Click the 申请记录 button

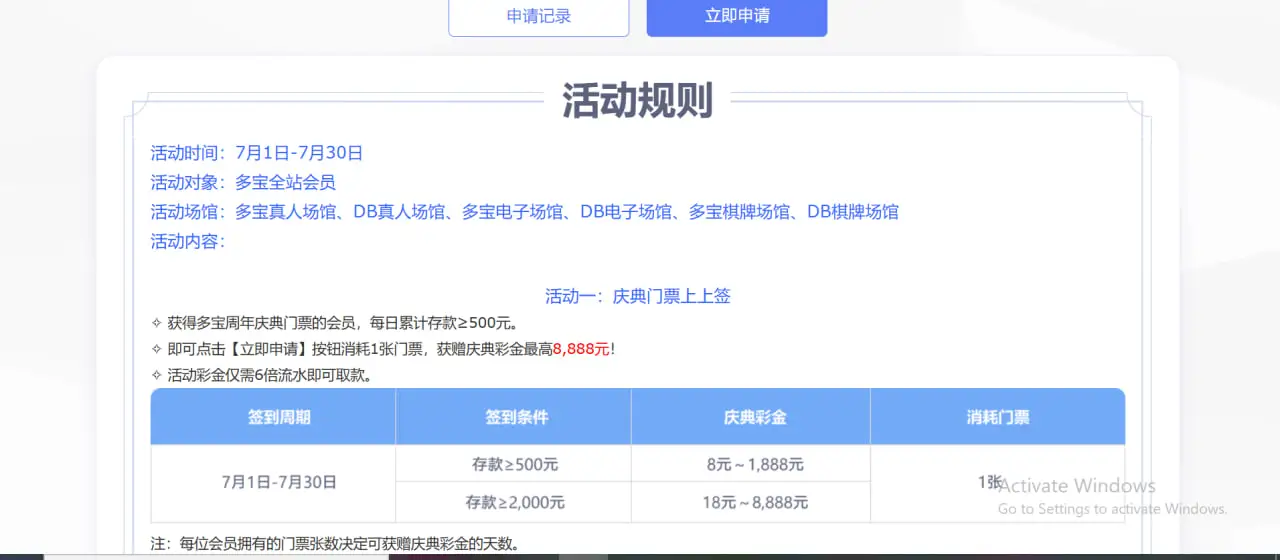538,16
